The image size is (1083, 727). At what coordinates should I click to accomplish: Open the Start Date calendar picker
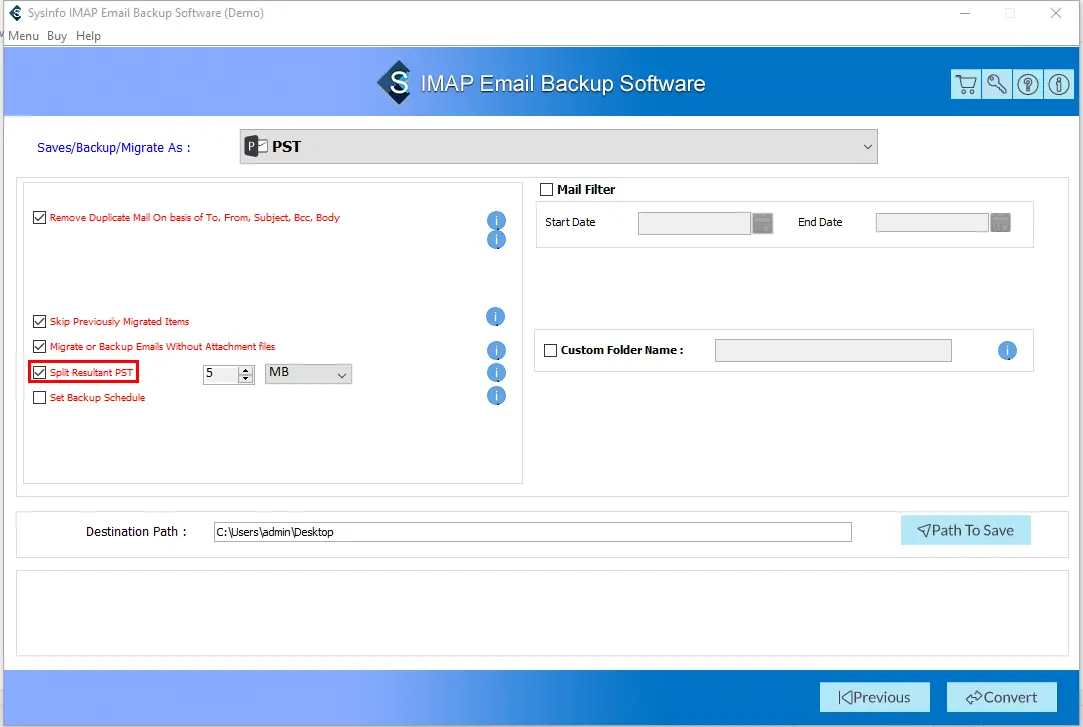(x=763, y=223)
